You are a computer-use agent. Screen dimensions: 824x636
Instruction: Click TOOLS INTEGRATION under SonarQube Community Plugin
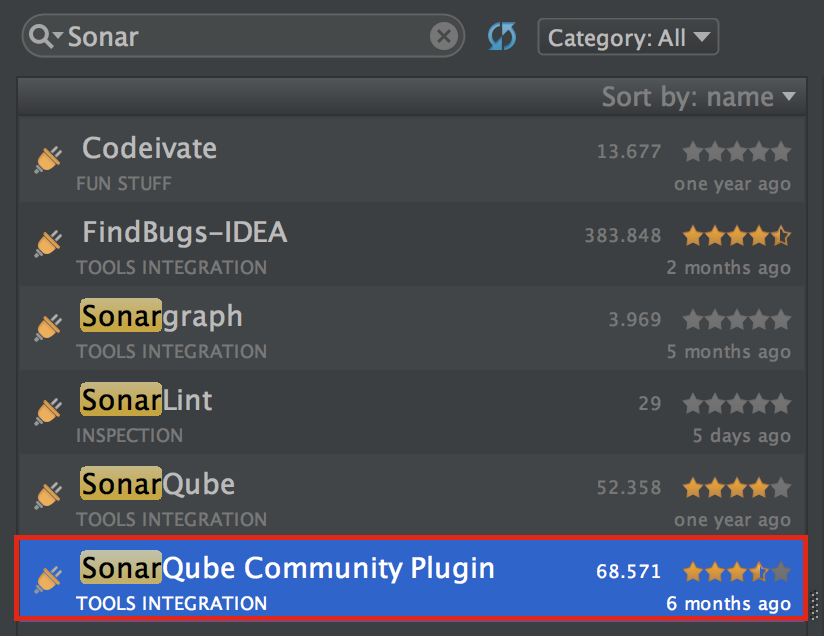(x=171, y=604)
